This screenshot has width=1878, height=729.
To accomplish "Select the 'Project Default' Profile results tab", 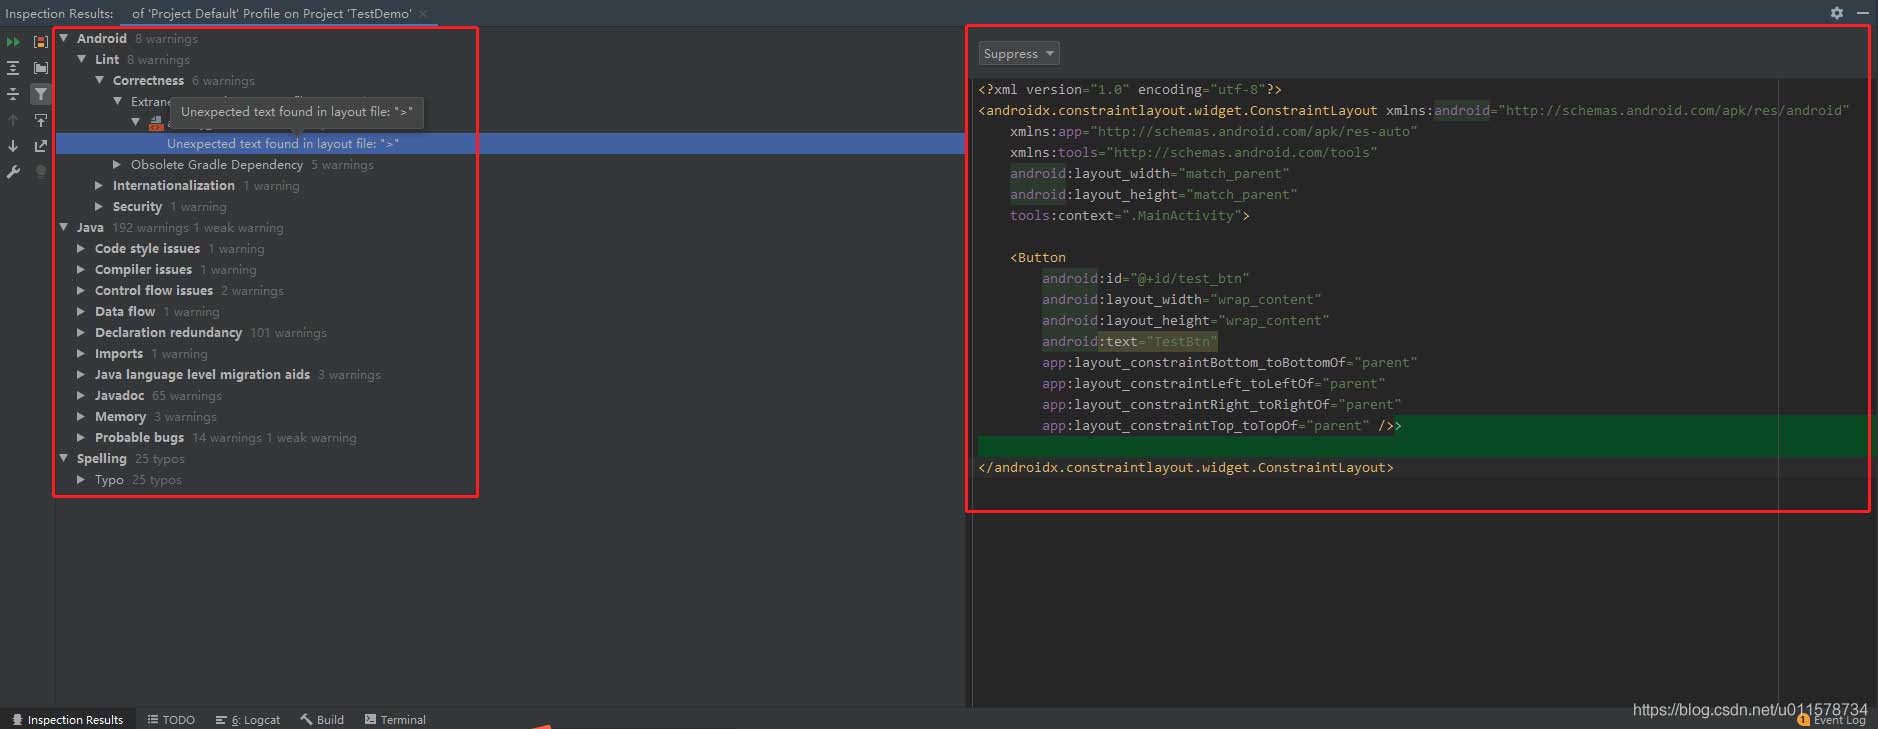I will 271,14.
